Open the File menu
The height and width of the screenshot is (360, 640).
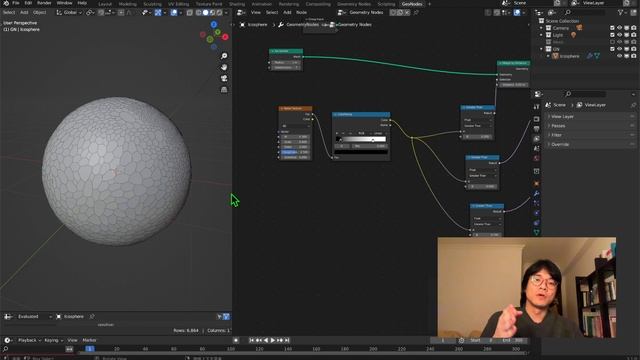[16, 3]
